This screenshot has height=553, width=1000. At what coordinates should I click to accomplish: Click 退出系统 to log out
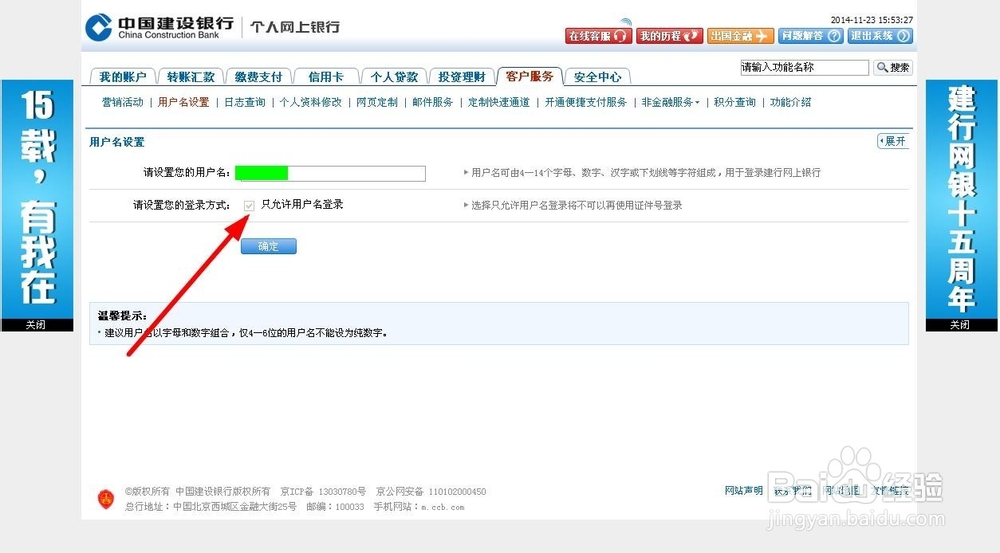click(x=880, y=36)
